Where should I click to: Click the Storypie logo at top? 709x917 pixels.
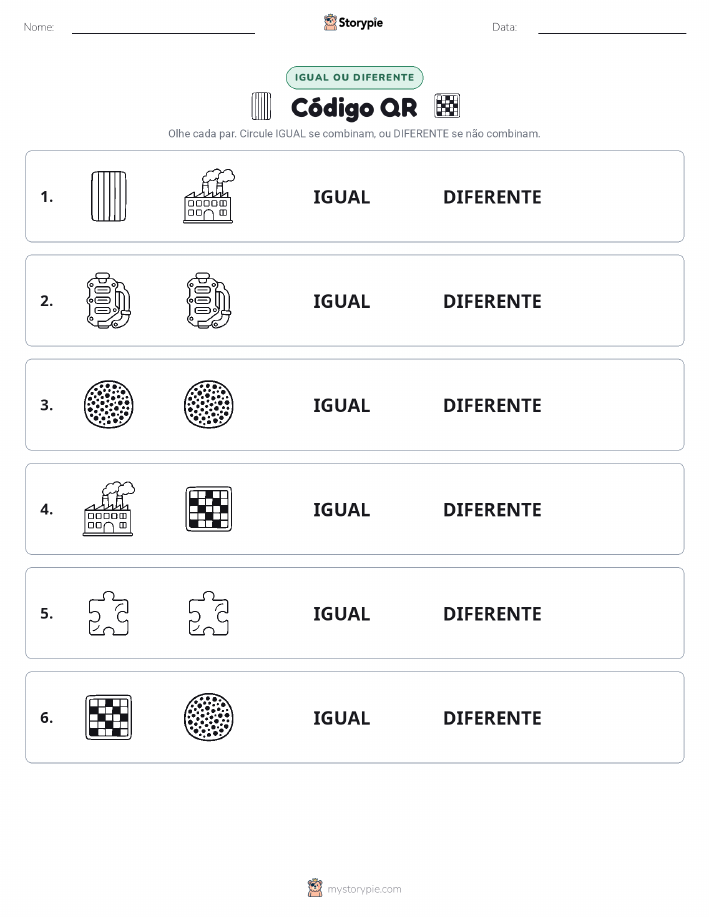point(353,23)
